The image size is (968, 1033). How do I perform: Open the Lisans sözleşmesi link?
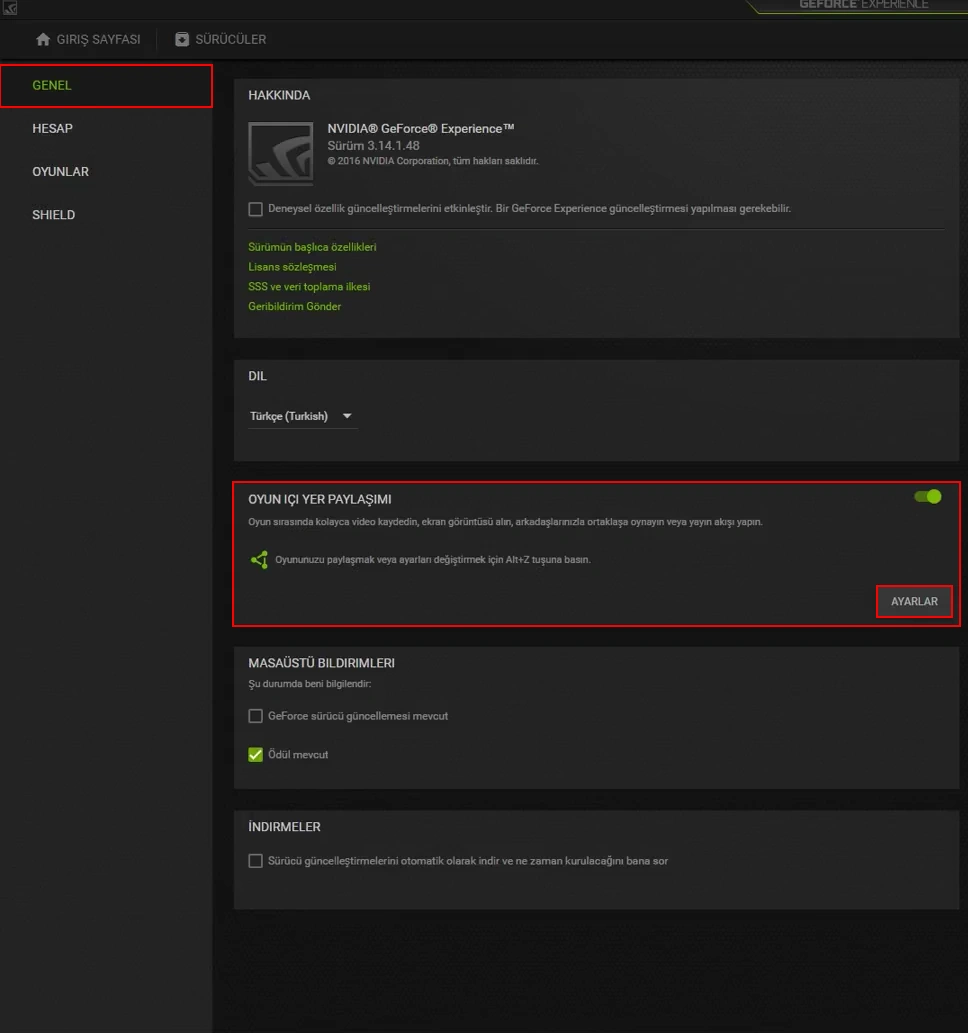pyautogui.click(x=292, y=267)
